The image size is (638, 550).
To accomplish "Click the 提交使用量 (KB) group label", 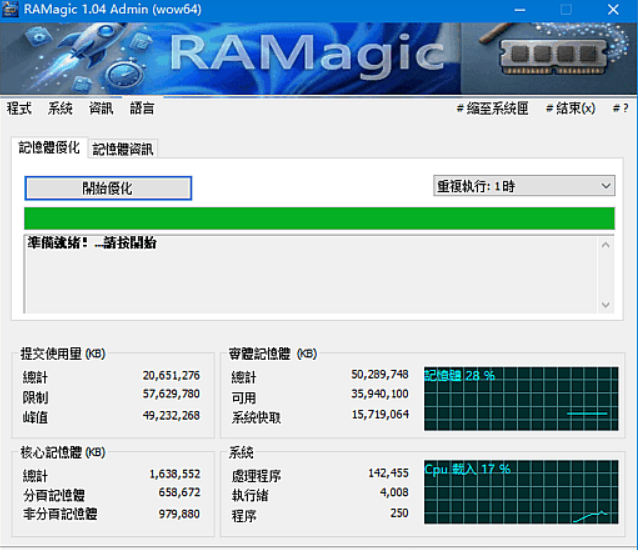I will click(63, 354).
